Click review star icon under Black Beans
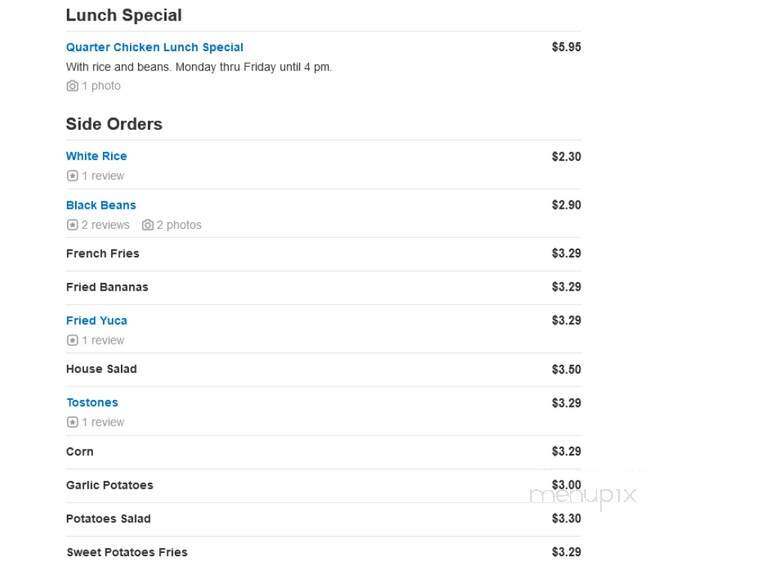 (72, 225)
